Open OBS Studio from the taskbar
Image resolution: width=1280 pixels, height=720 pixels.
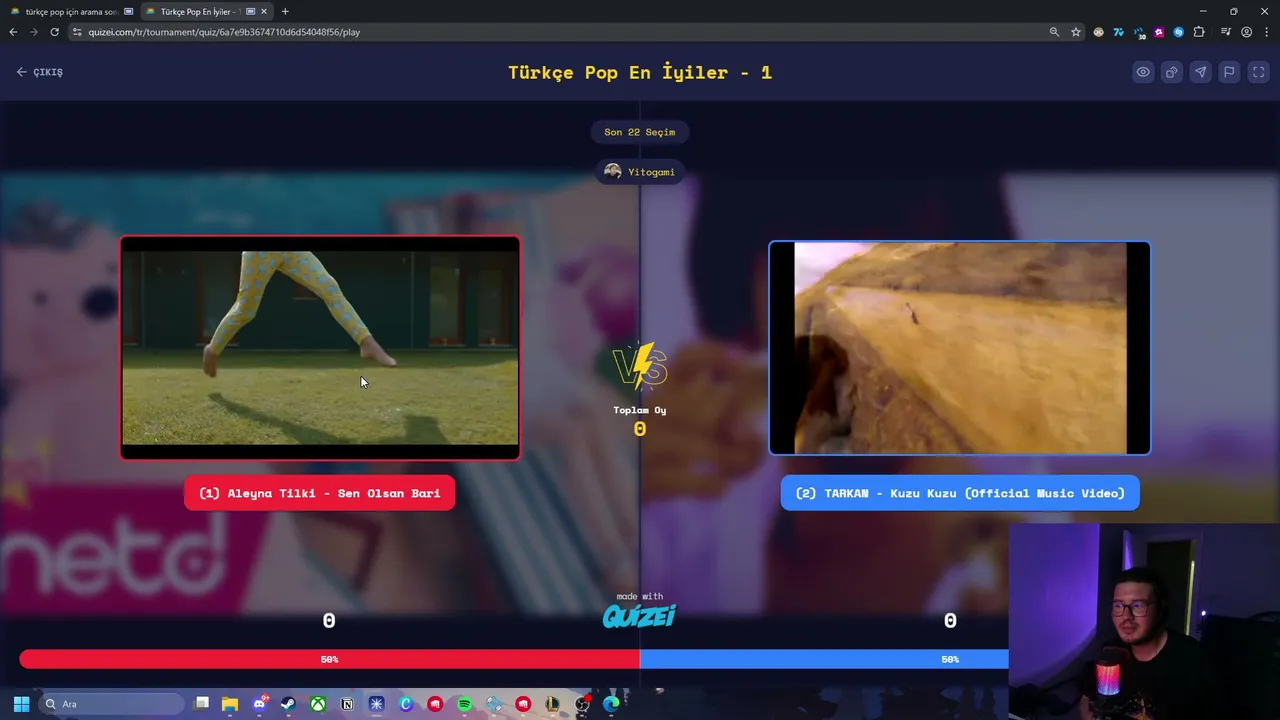pyautogui.click(x=582, y=704)
